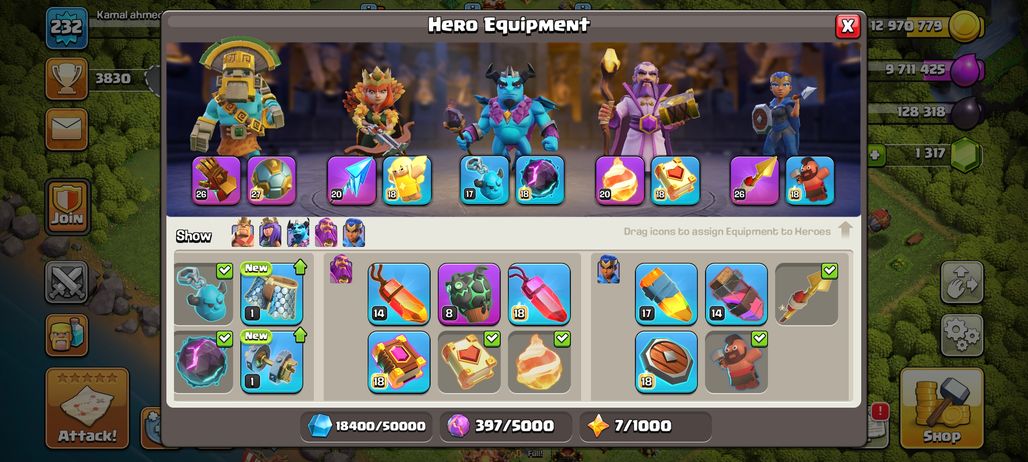Filter equipment by Barbarian King portrait

[243, 233]
